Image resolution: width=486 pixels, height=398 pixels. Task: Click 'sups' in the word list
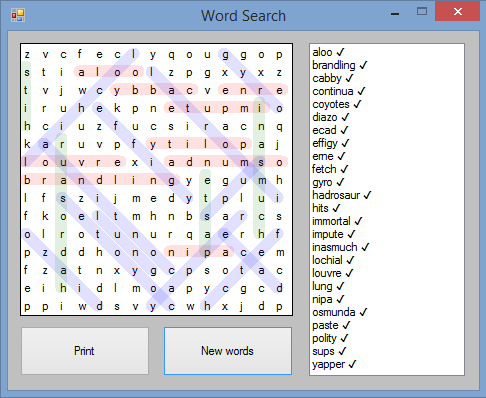[329, 351]
